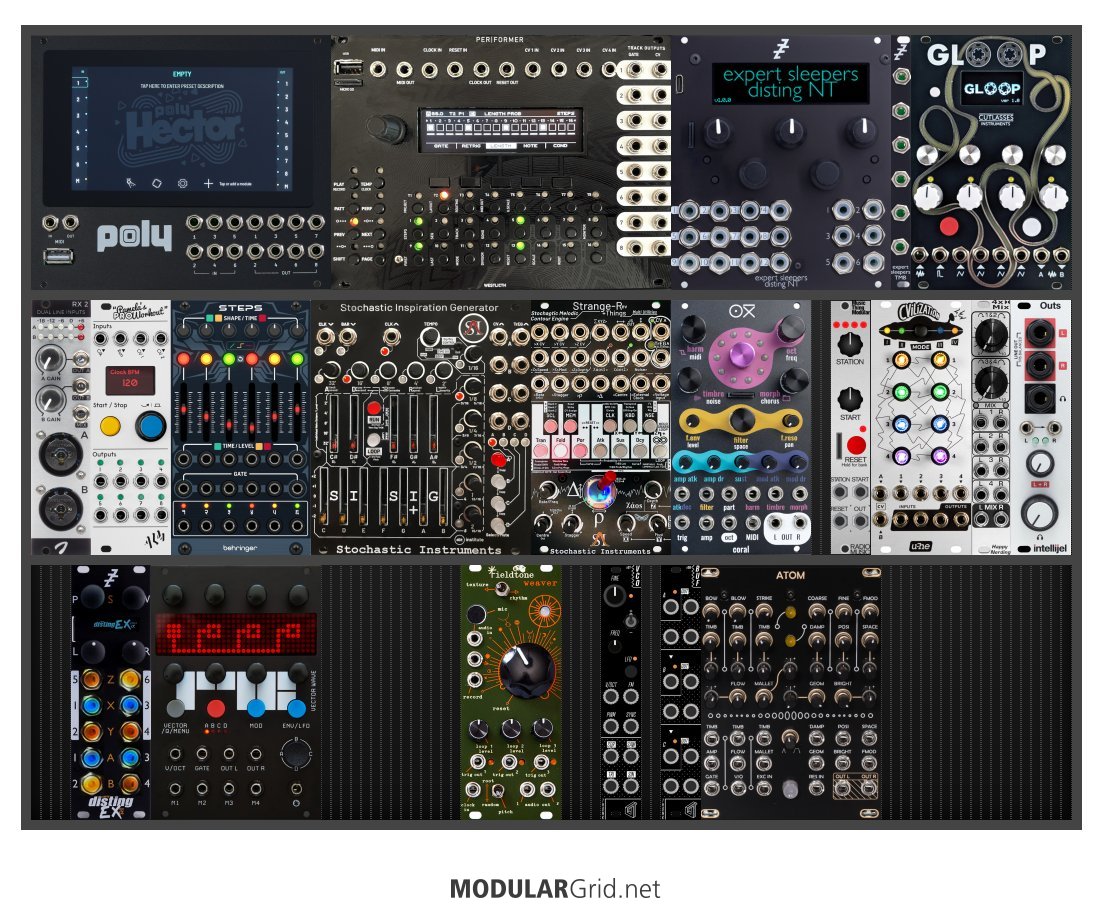
Task: Click the red joystick on Strange-R Things
Action: pos(606,482)
